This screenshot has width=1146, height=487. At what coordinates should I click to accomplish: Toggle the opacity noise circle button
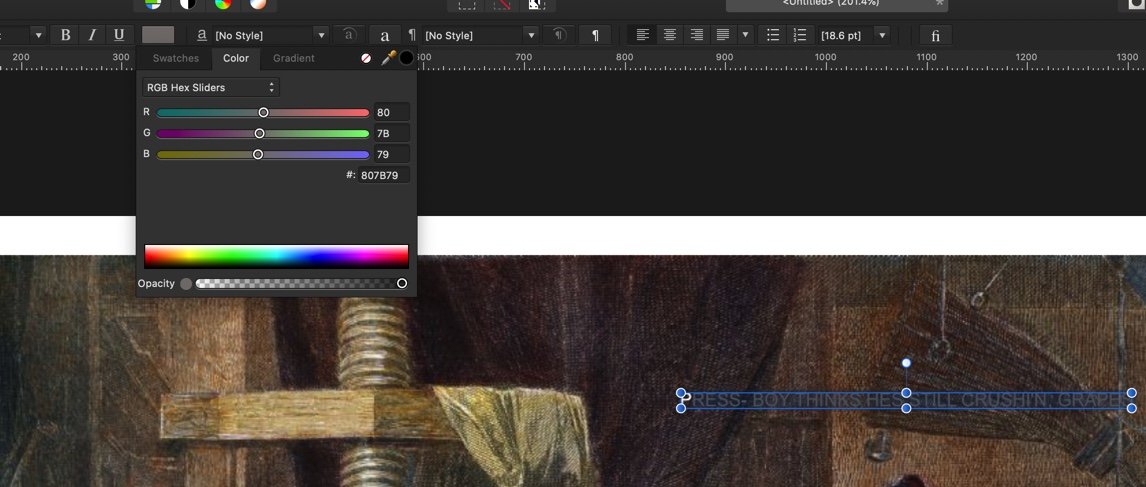click(186, 284)
